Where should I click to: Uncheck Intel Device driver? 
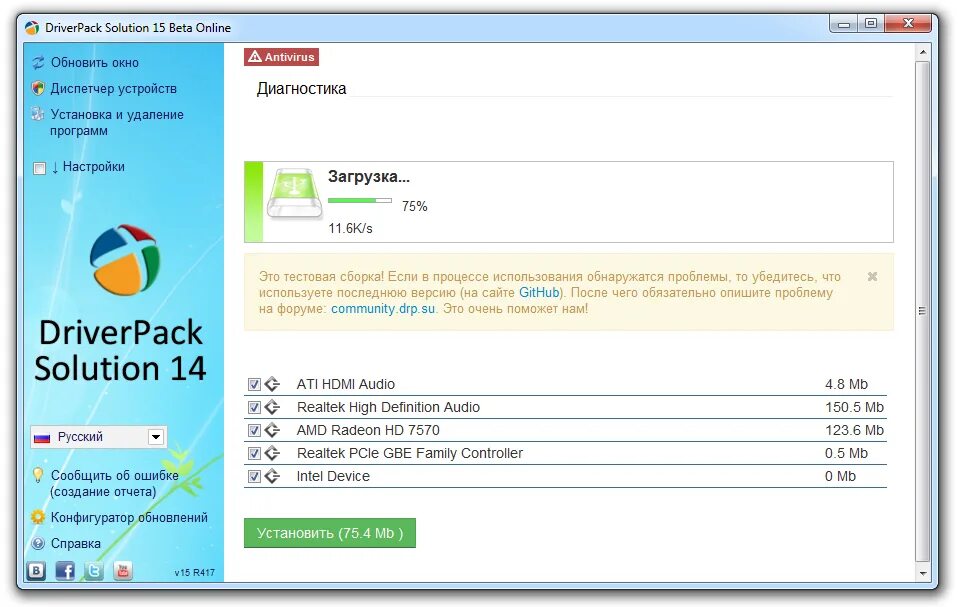tap(254, 476)
